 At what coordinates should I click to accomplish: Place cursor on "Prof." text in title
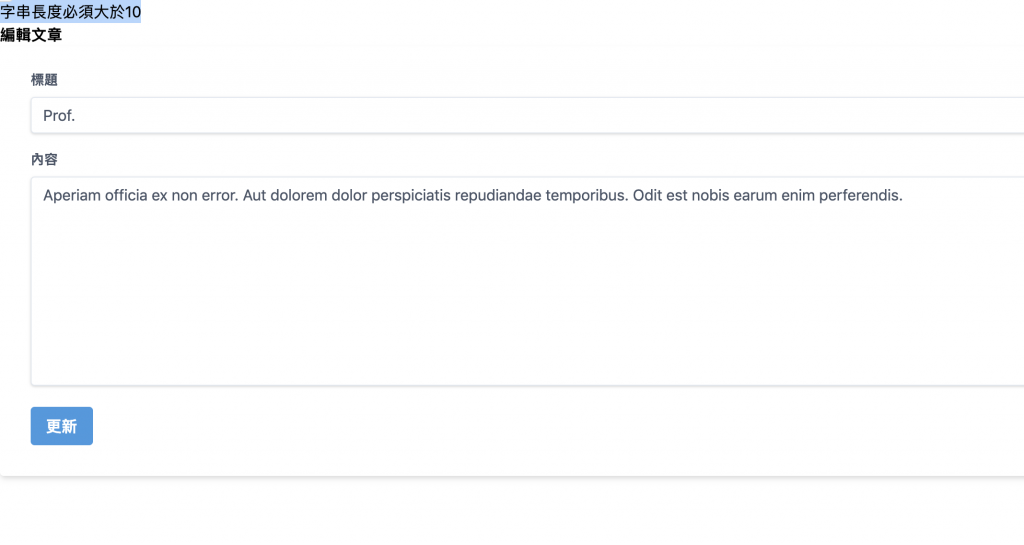point(59,116)
